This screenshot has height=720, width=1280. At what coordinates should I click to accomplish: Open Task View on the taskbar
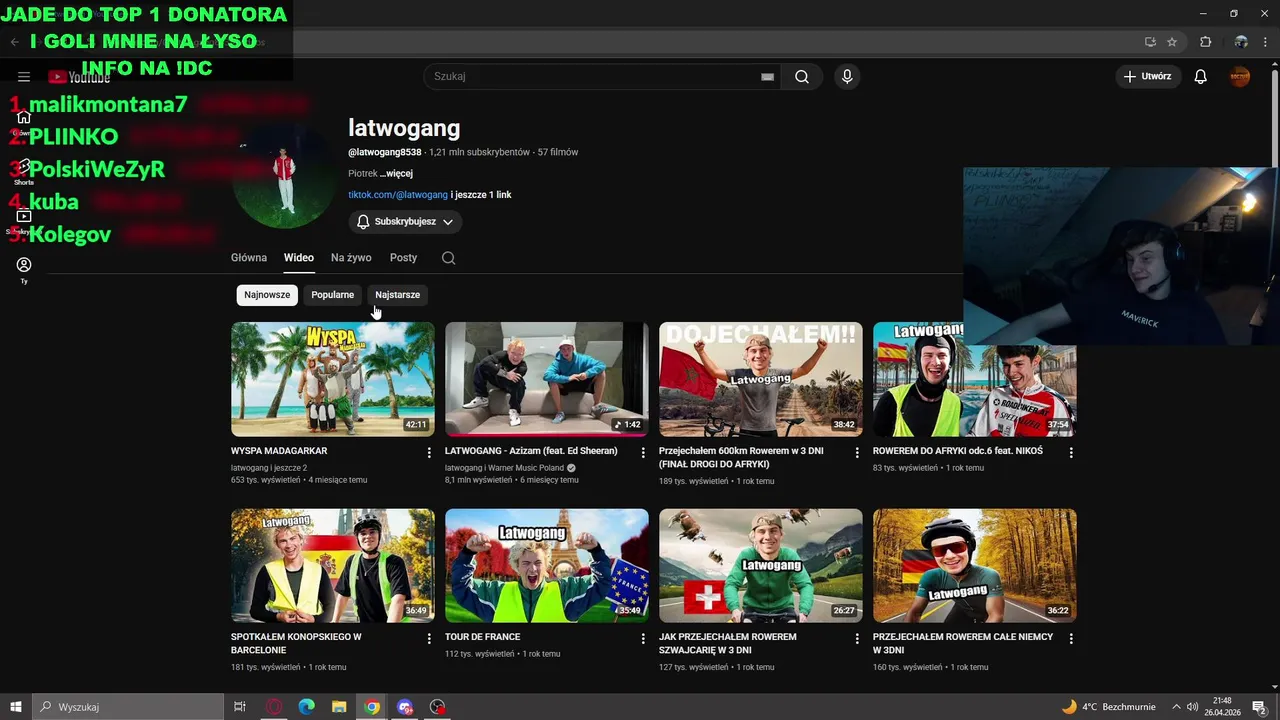tap(240, 707)
